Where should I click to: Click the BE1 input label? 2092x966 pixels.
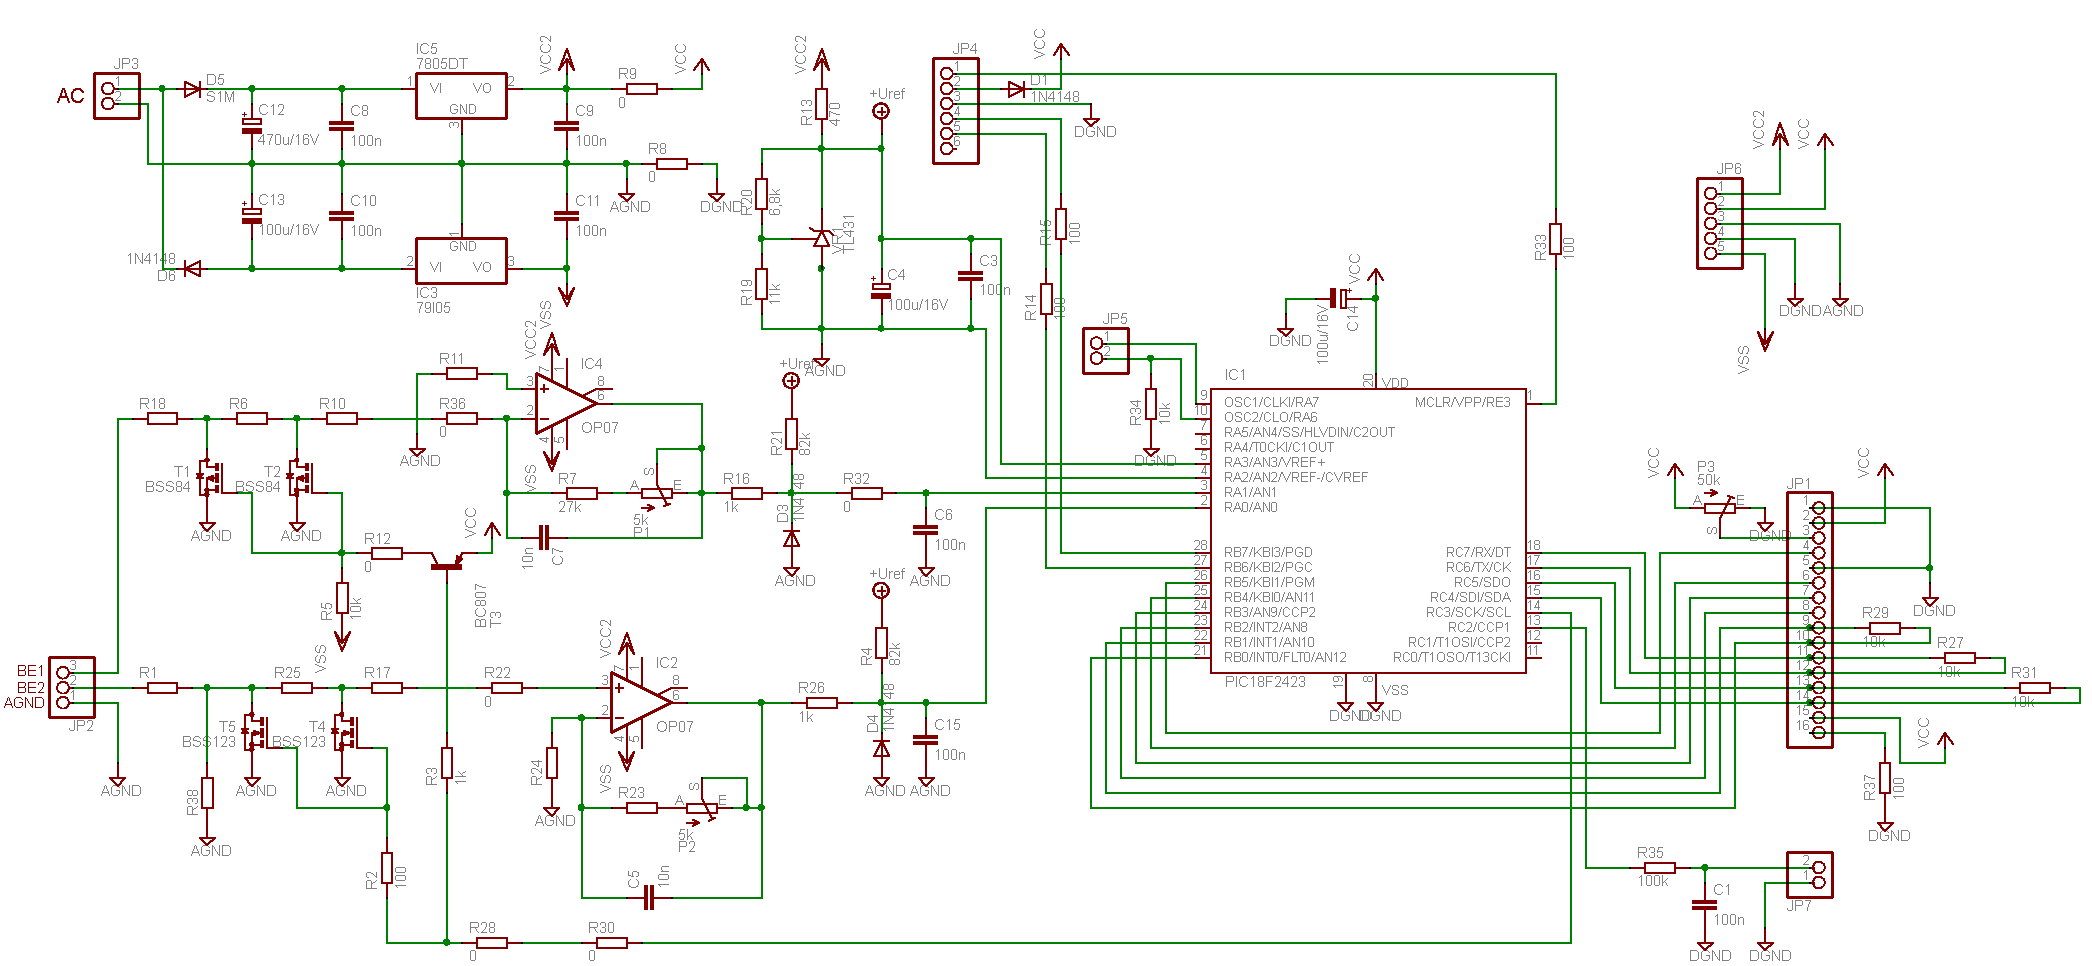coord(31,671)
